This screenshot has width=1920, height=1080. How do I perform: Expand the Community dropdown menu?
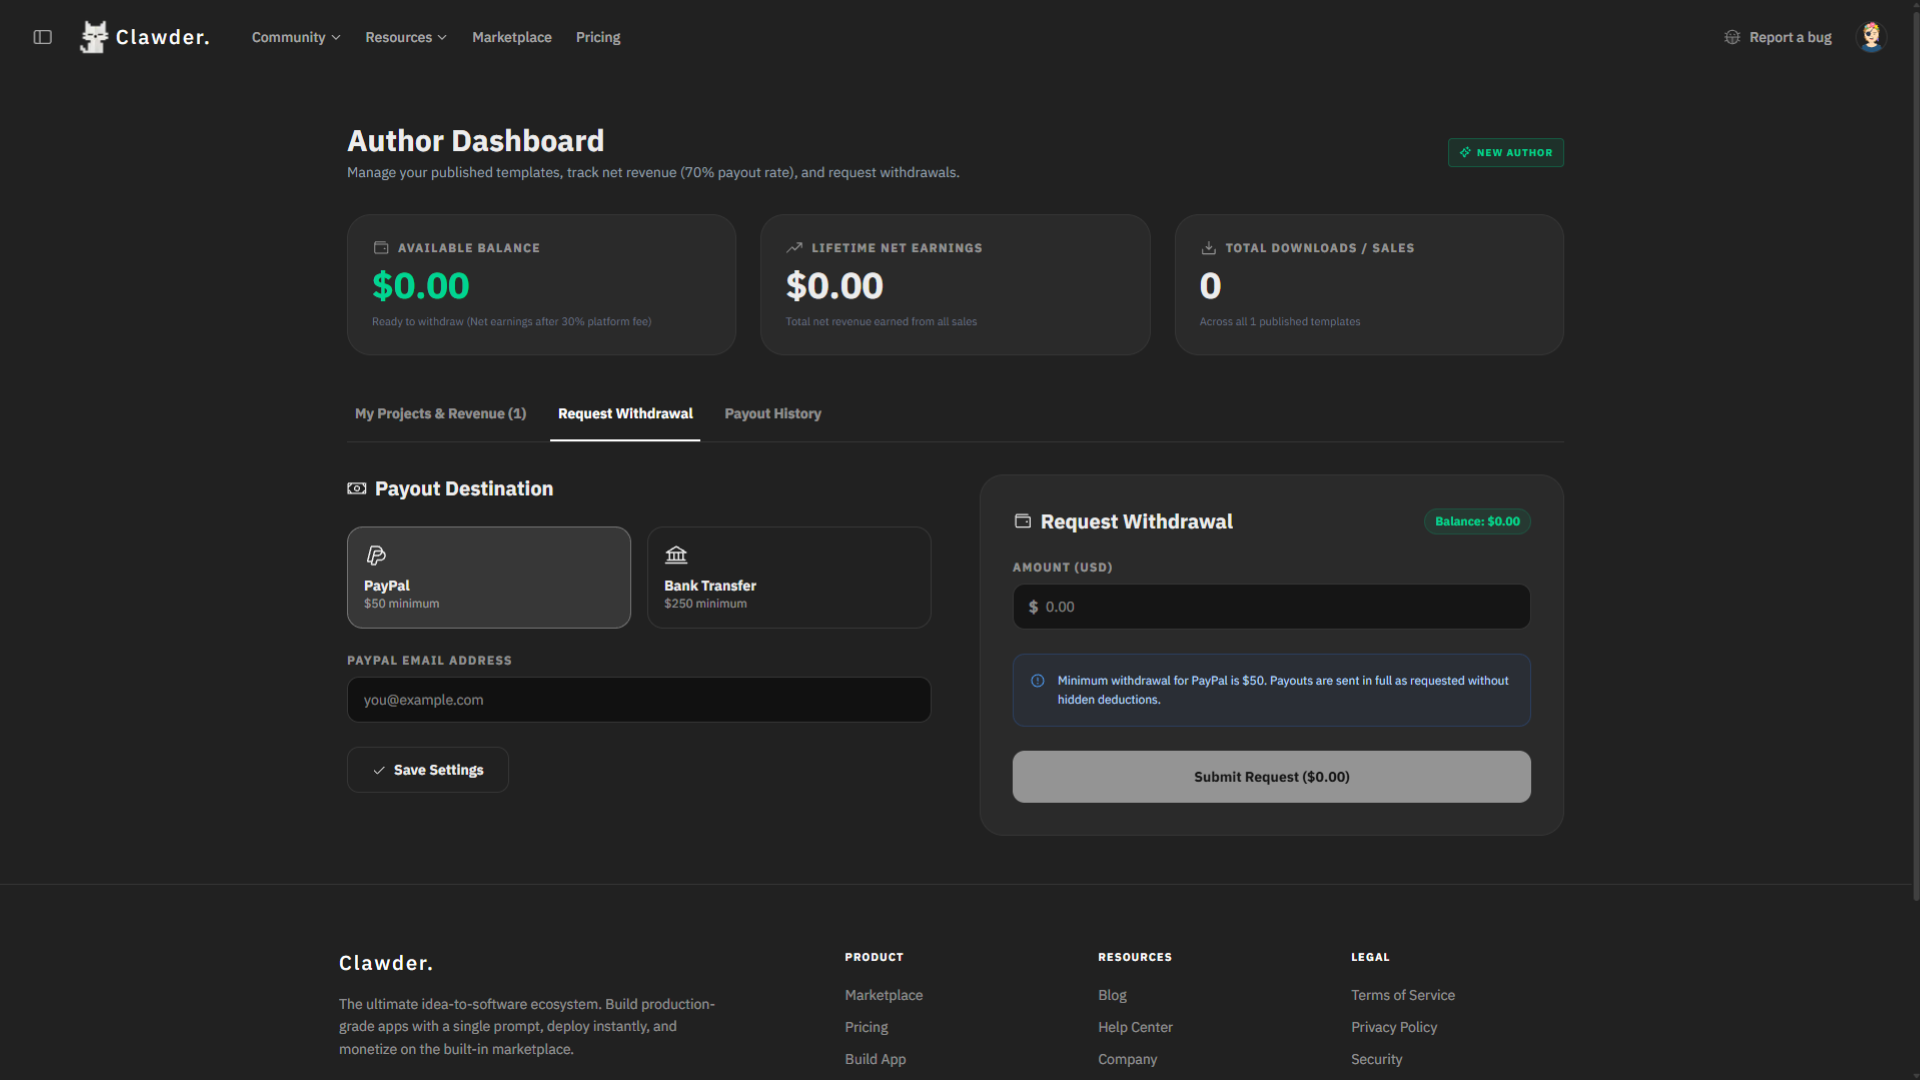click(x=296, y=37)
